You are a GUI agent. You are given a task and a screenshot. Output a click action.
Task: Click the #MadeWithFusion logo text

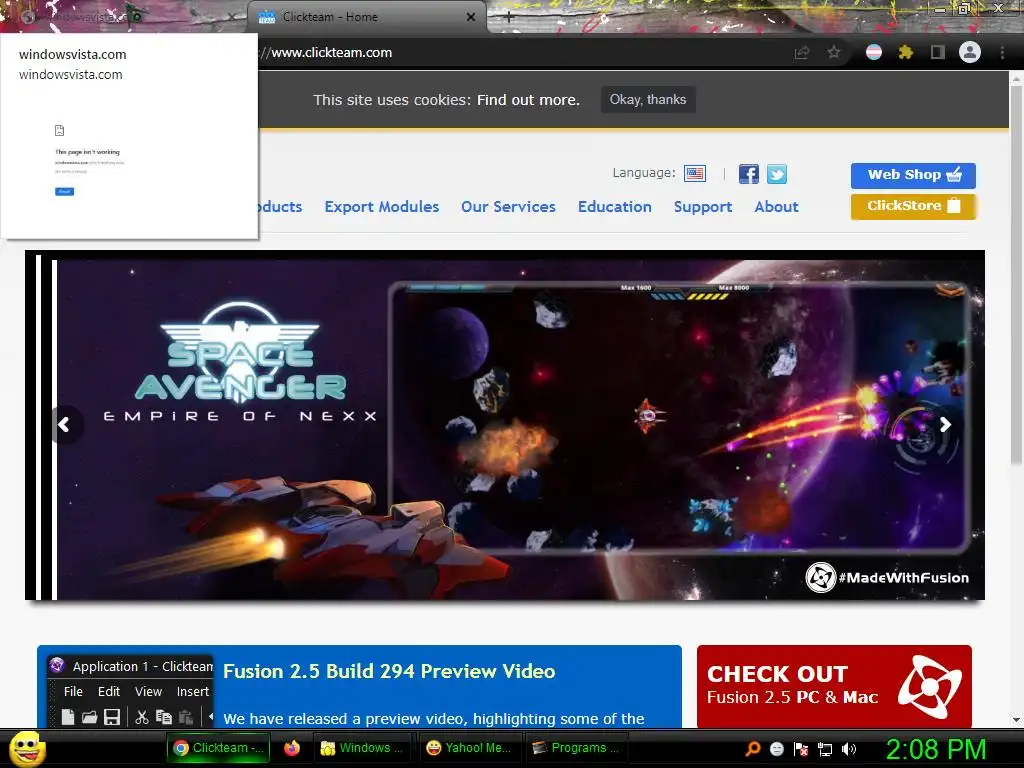pyautogui.click(x=904, y=578)
